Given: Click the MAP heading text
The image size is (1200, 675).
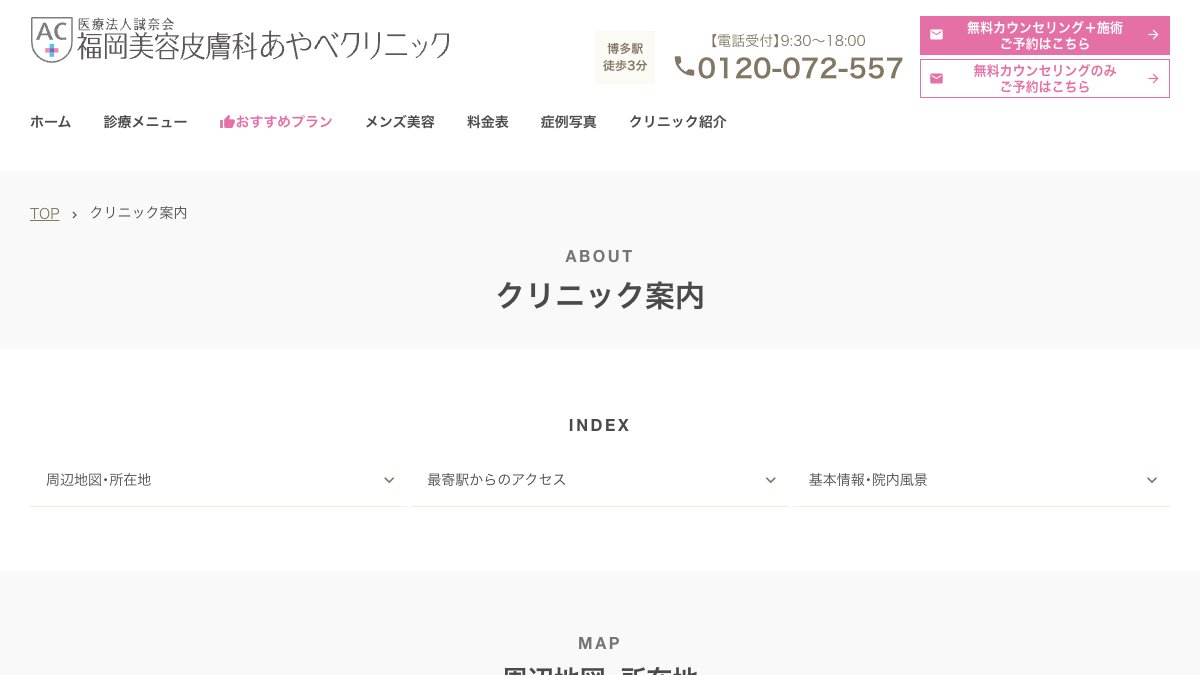Looking at the screenshot, I should [x=600, y=643].
